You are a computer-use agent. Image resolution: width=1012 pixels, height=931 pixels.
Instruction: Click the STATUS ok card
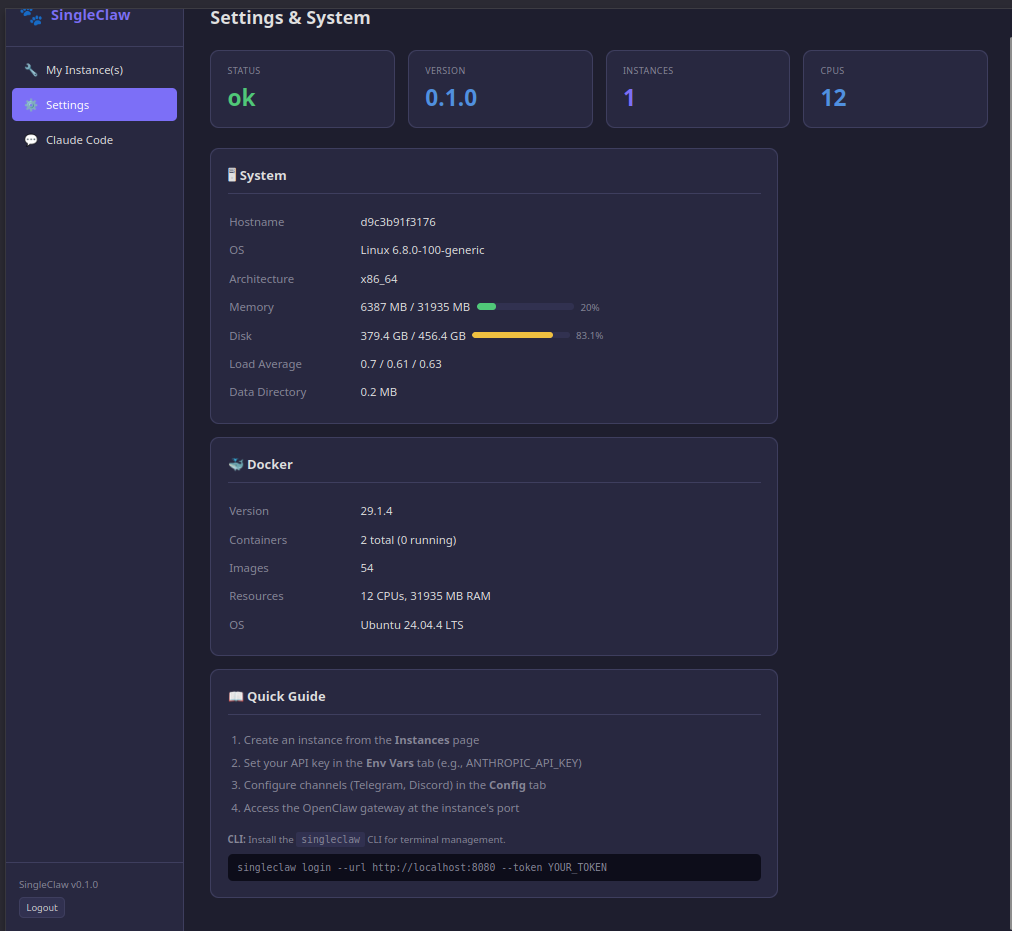tap(302, 89)
